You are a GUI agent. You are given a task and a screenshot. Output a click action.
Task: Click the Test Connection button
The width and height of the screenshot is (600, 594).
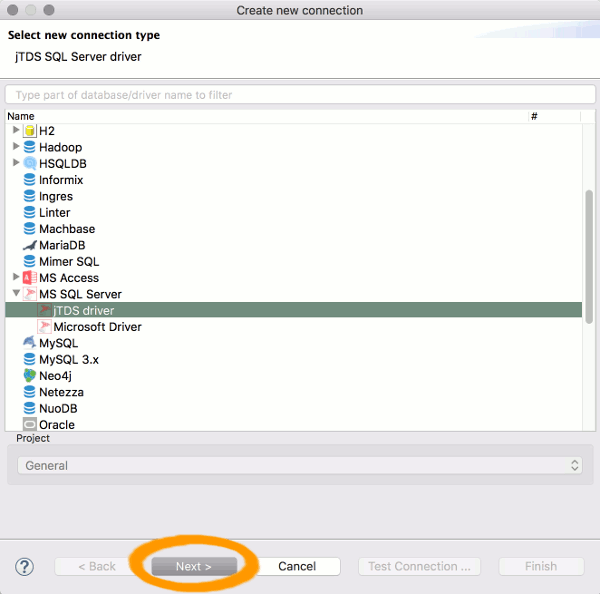pos(419,566)
